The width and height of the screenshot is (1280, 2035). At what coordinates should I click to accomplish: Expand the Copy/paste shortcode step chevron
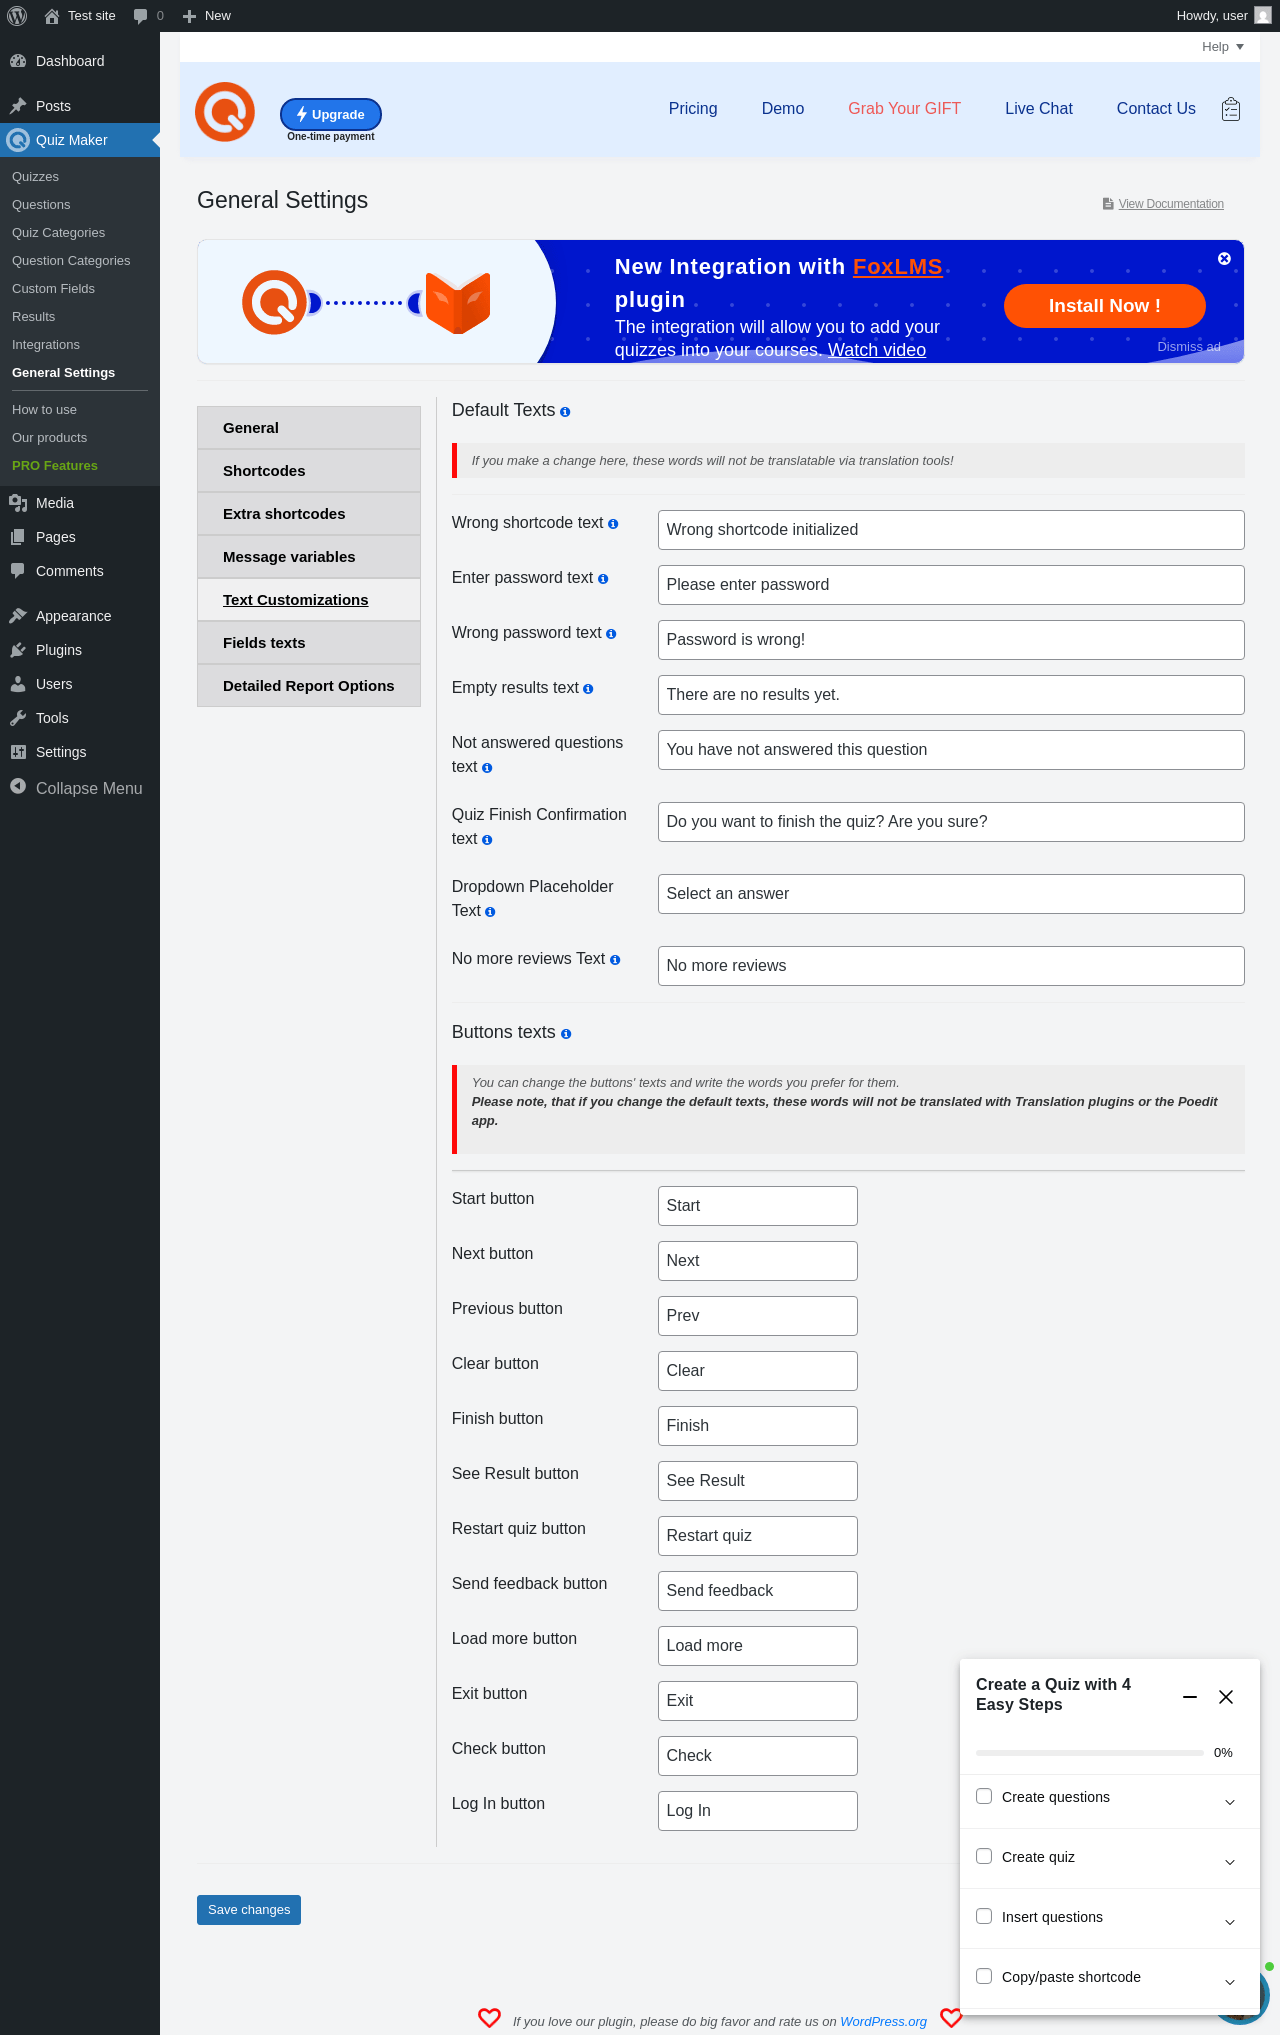tap(1230, 1982)
